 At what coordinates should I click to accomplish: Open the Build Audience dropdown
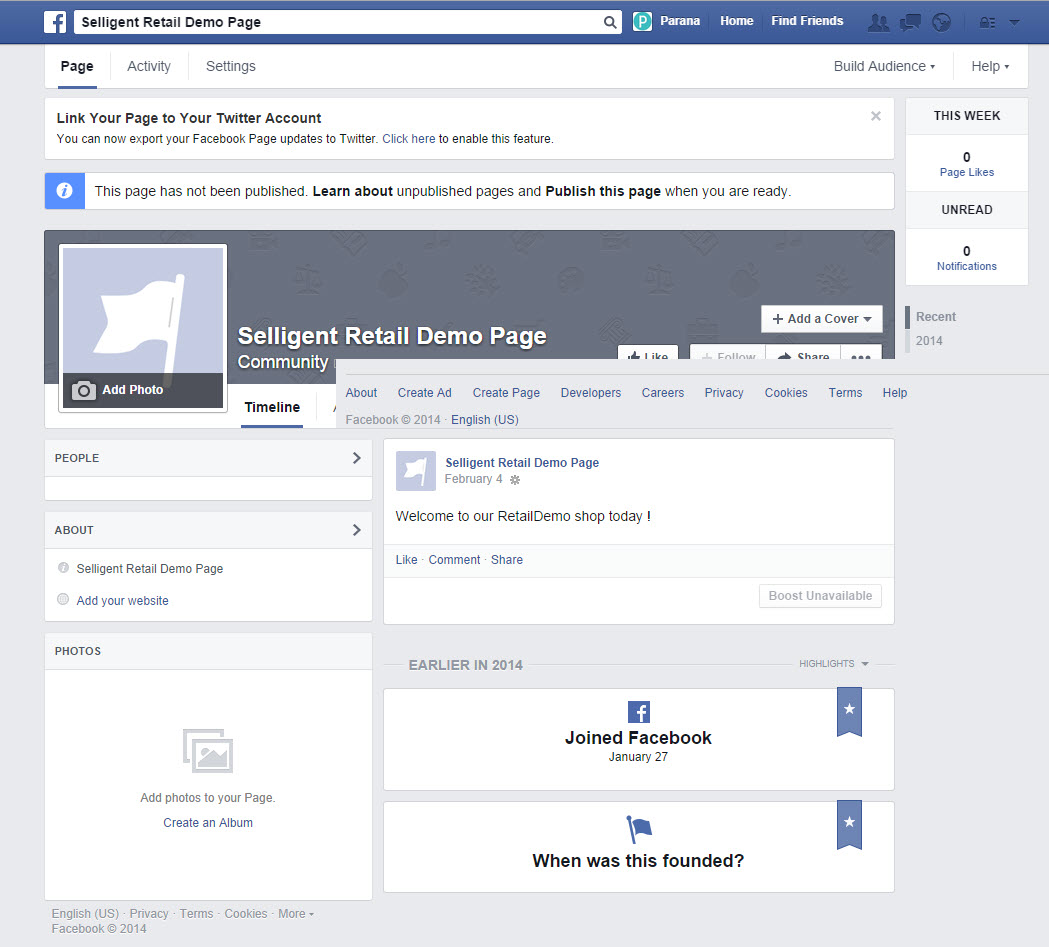[x=884, y=66]
